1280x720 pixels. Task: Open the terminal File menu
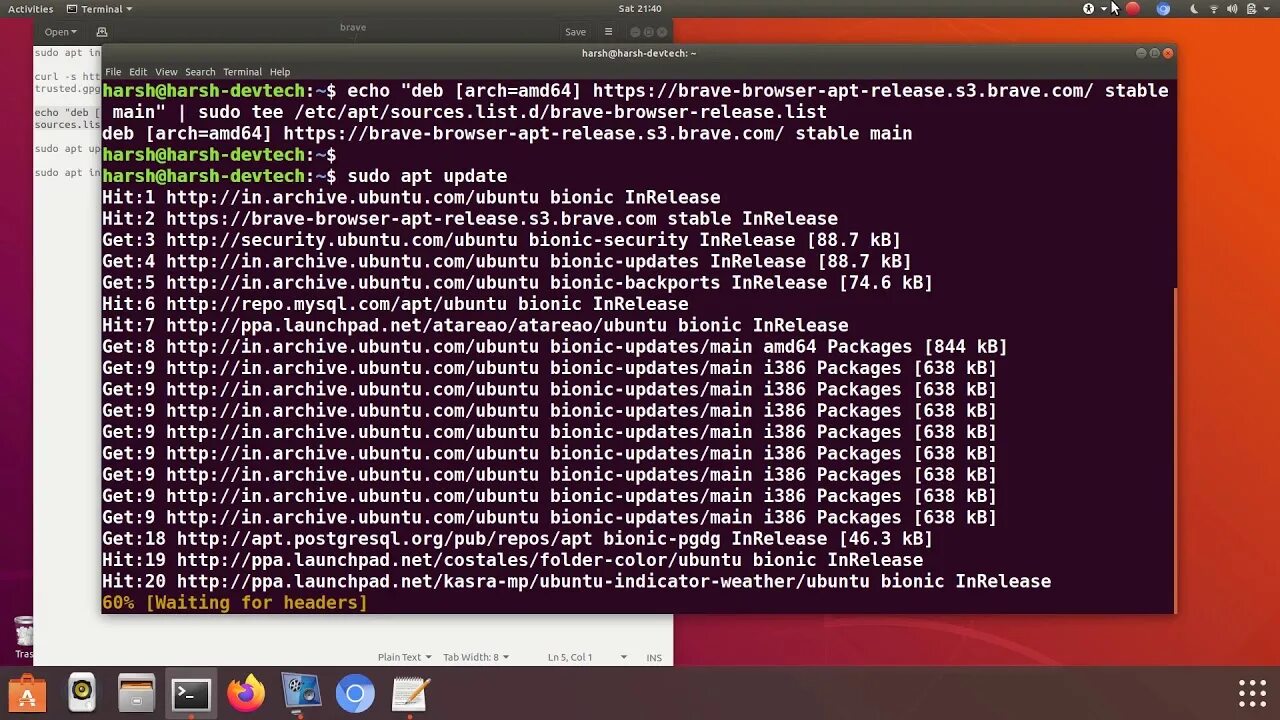[113, 72]
